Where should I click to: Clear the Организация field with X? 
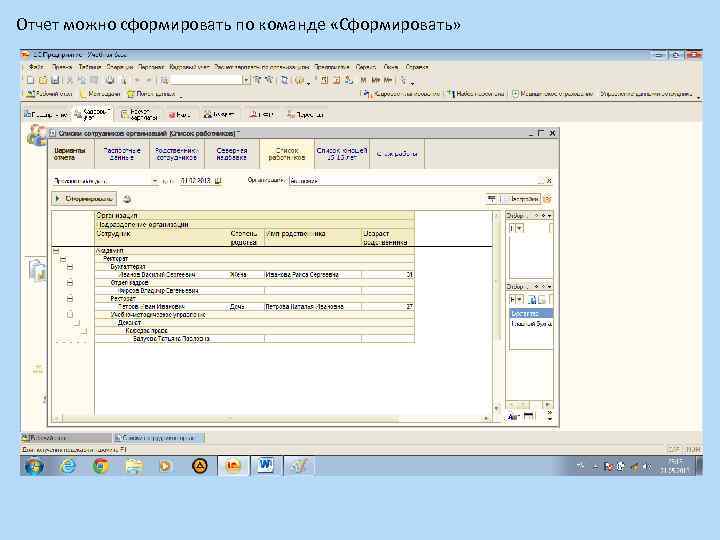[x=549, y=180]
